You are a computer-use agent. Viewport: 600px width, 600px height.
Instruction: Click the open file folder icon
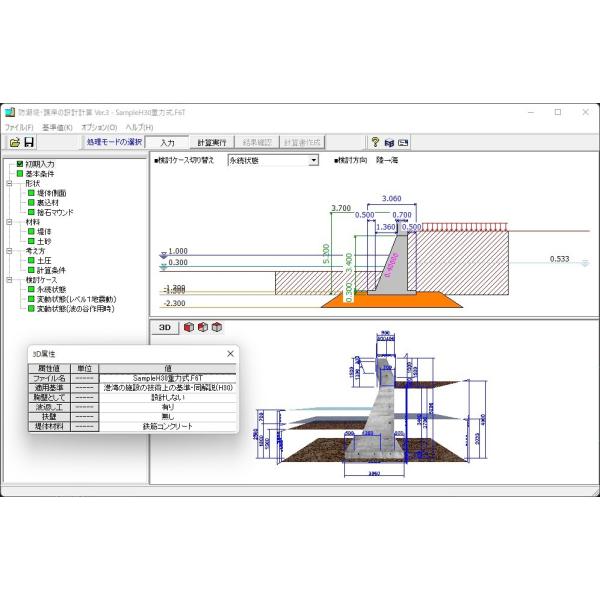click(x=15, y=143)
